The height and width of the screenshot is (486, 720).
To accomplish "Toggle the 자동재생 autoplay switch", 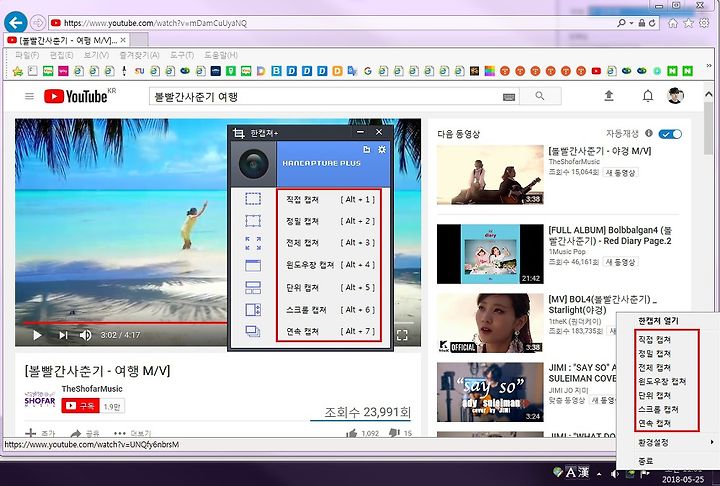I will (670, 134).
